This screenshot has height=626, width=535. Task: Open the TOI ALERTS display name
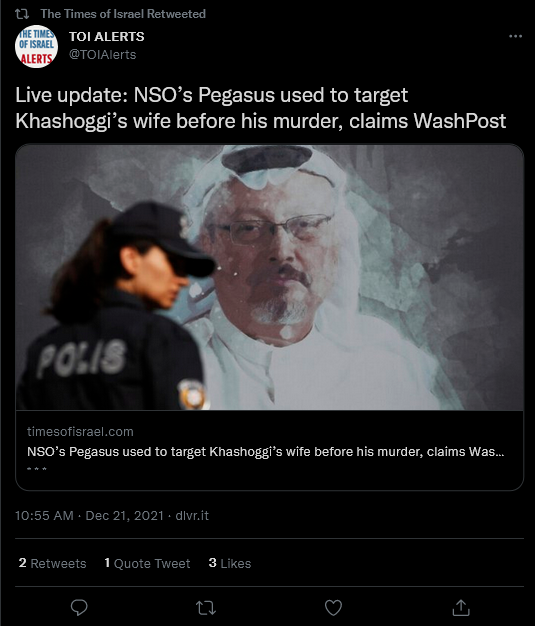click(107, 36)
